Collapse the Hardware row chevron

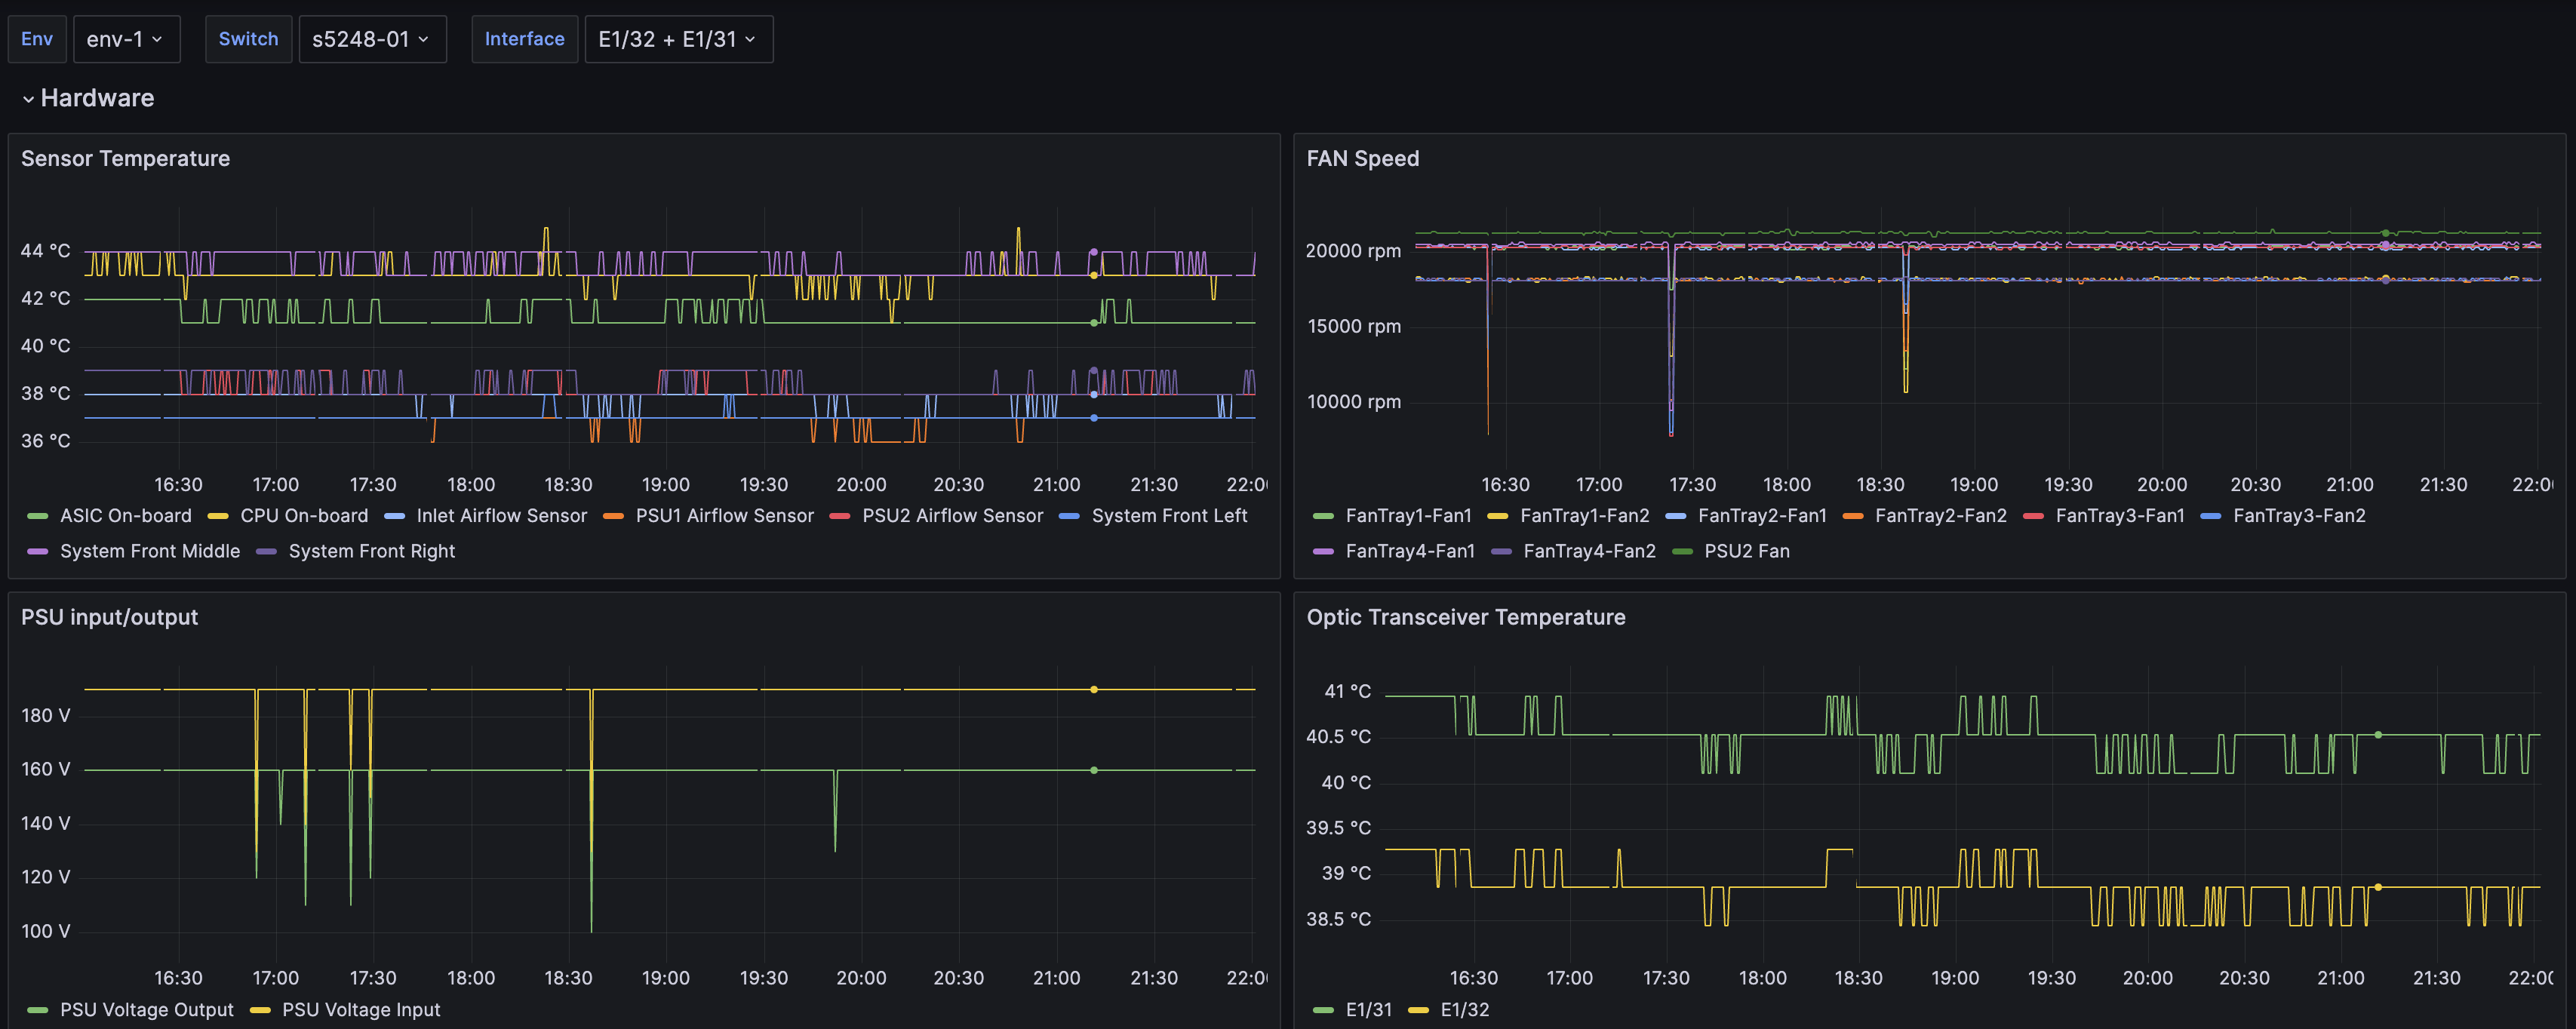tap(28, 99)
